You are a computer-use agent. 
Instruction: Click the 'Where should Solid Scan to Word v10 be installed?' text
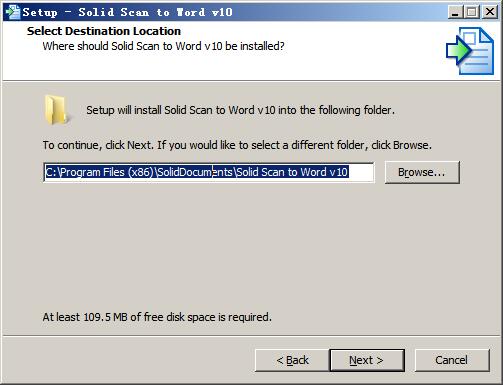point(163,46)
